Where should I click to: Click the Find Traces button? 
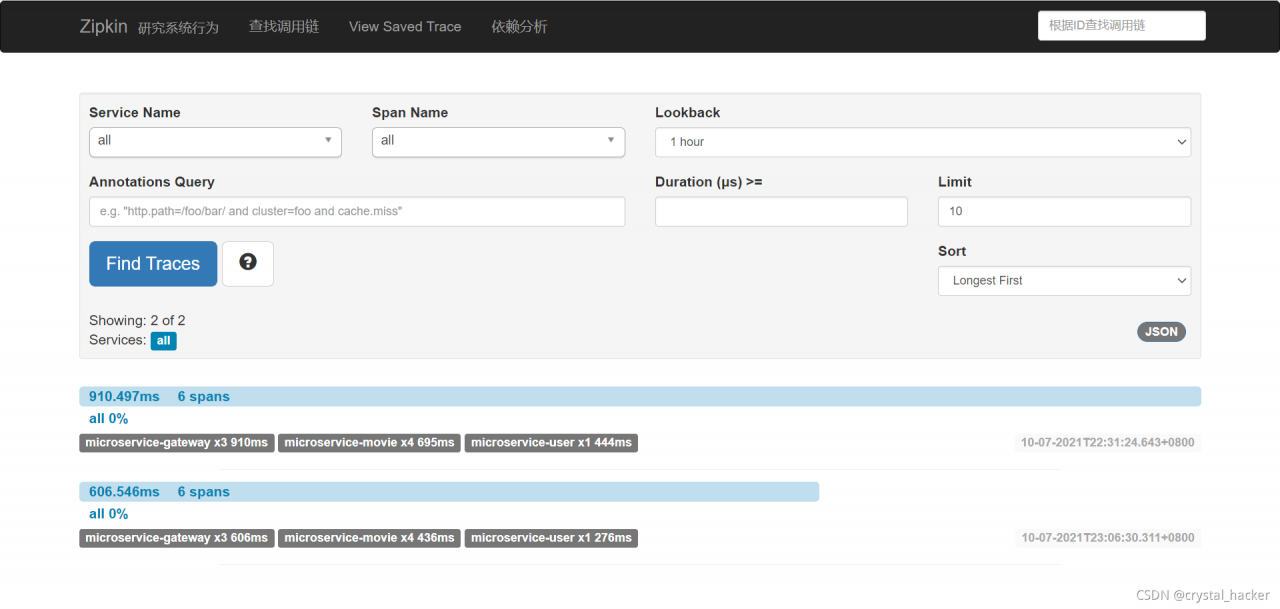153,263
